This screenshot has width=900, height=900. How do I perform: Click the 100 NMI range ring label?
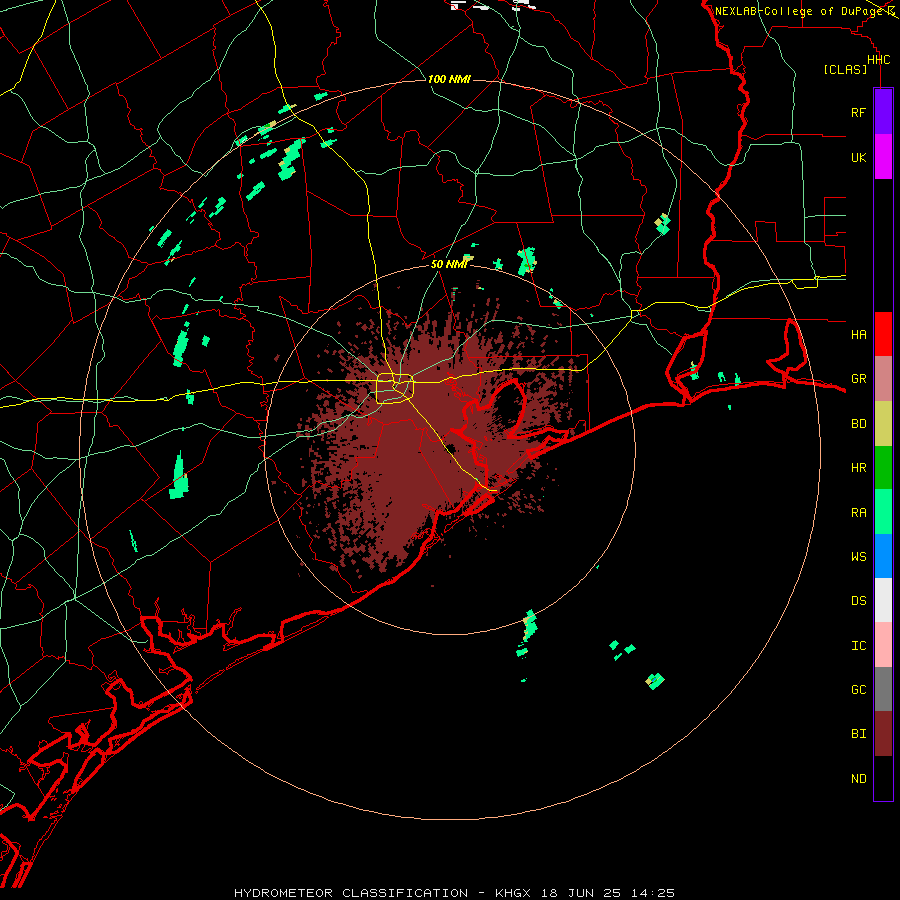coord(449,79)
